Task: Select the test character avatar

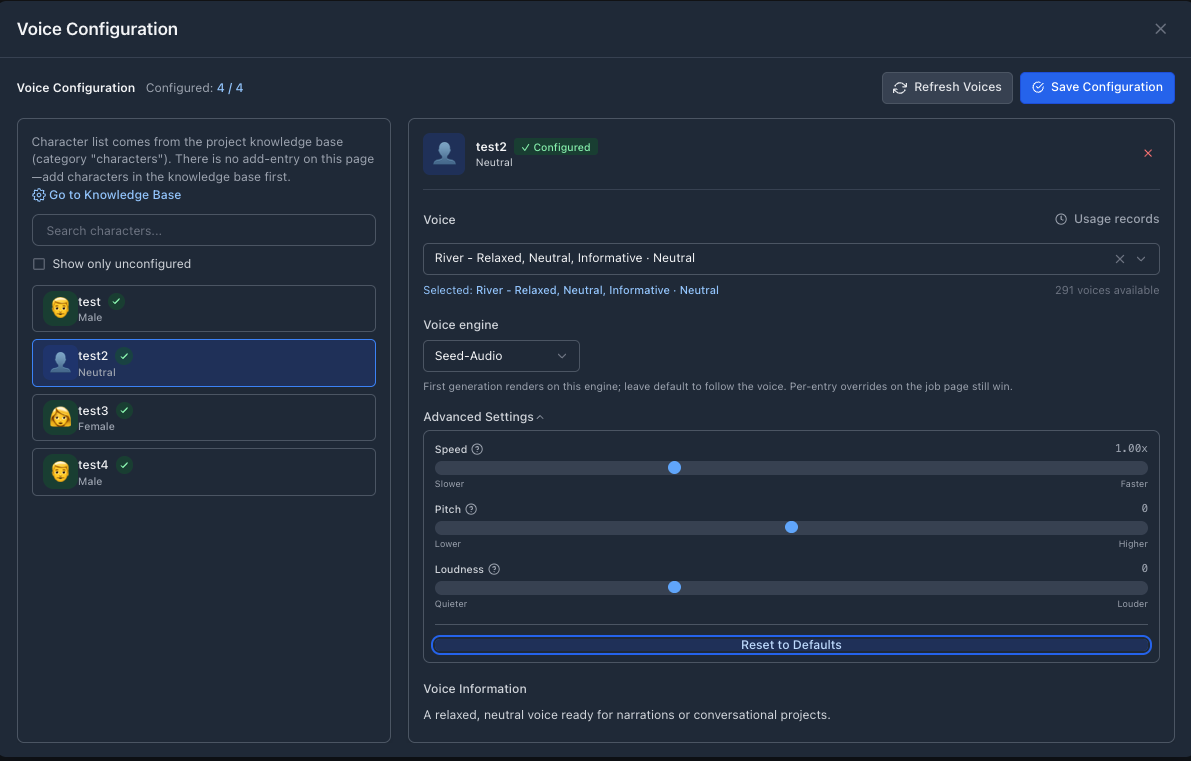Action: pos(60,308)
